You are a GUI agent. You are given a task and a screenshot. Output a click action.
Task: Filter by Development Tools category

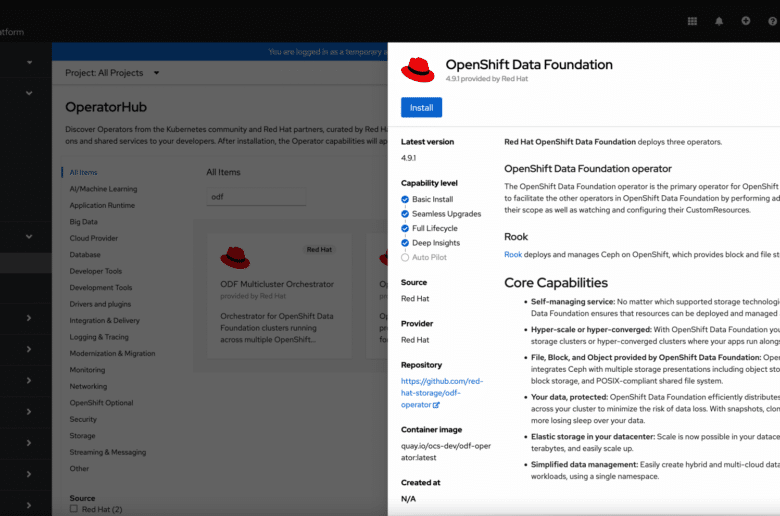pos(101,287)
